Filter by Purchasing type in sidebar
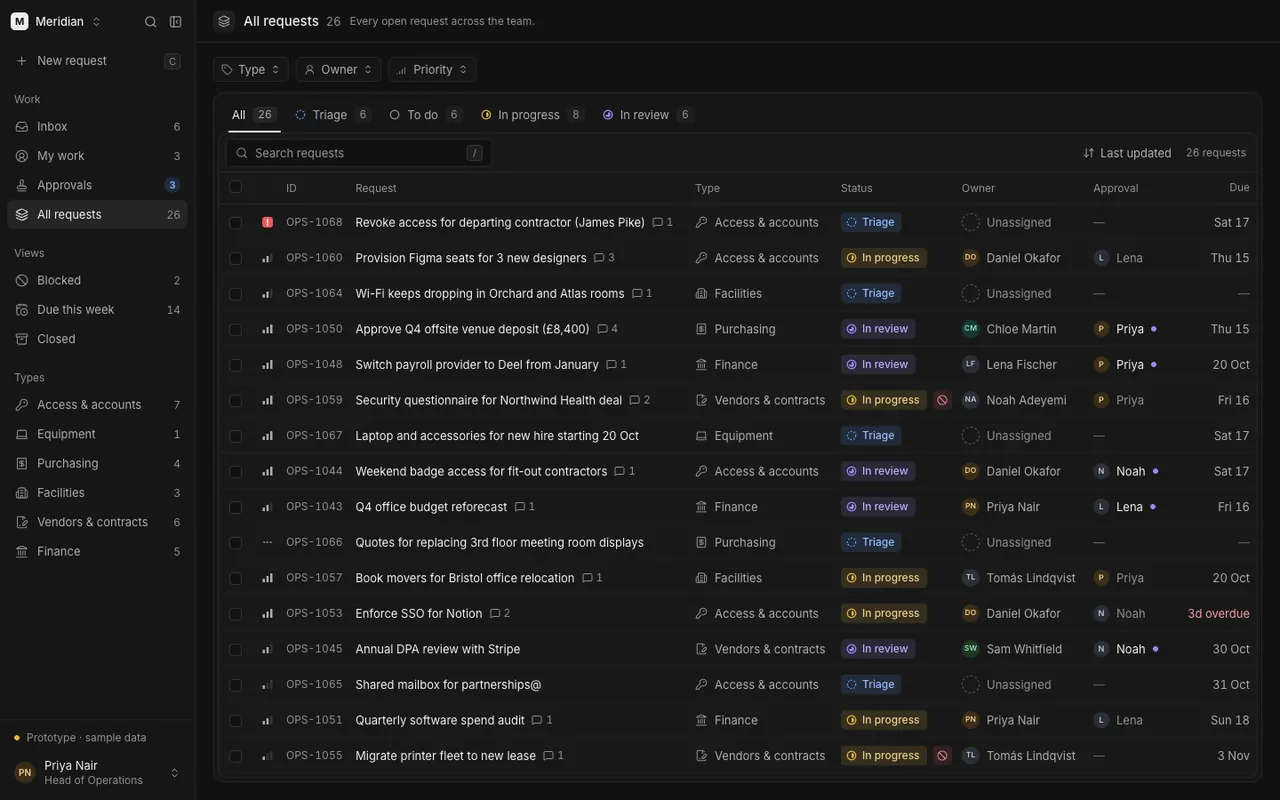 (97, 464)
